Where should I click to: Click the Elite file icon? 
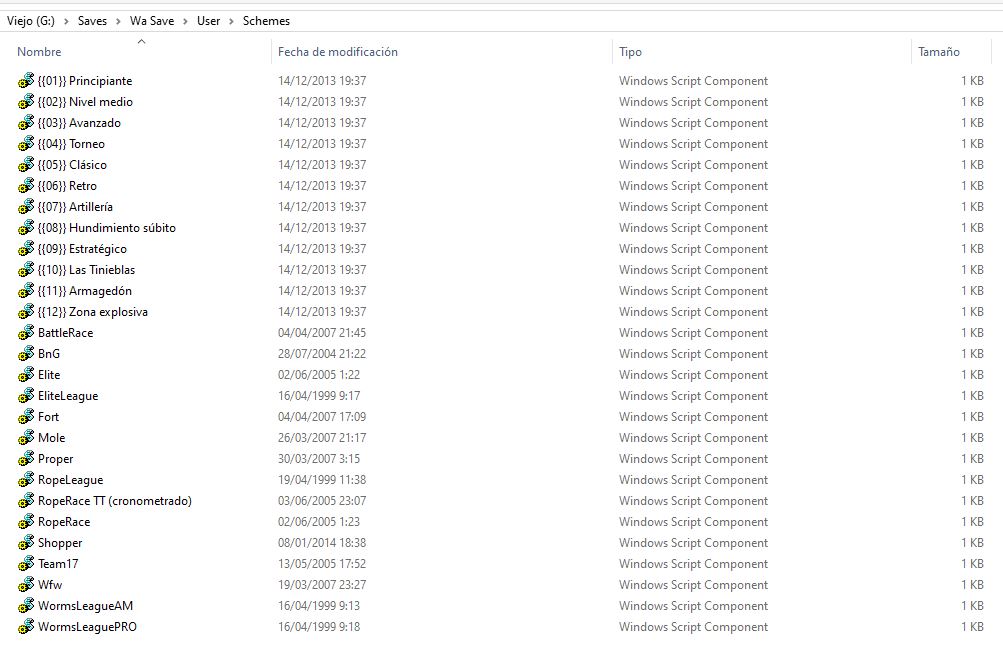(26, 375)
